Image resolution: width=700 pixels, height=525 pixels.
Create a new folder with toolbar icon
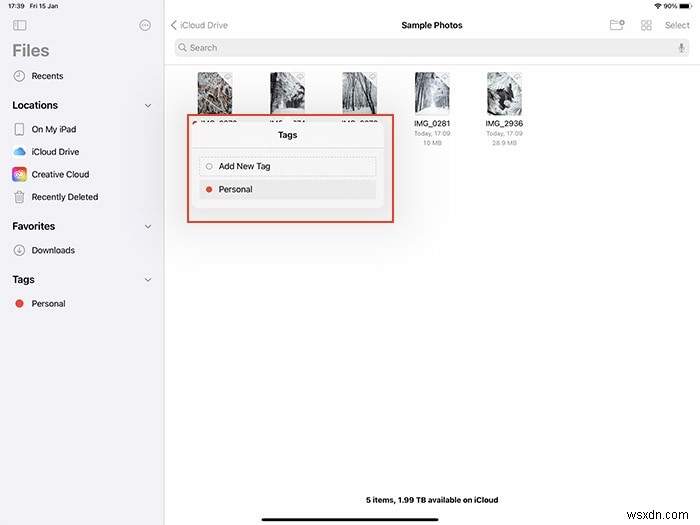pos(617,25)
